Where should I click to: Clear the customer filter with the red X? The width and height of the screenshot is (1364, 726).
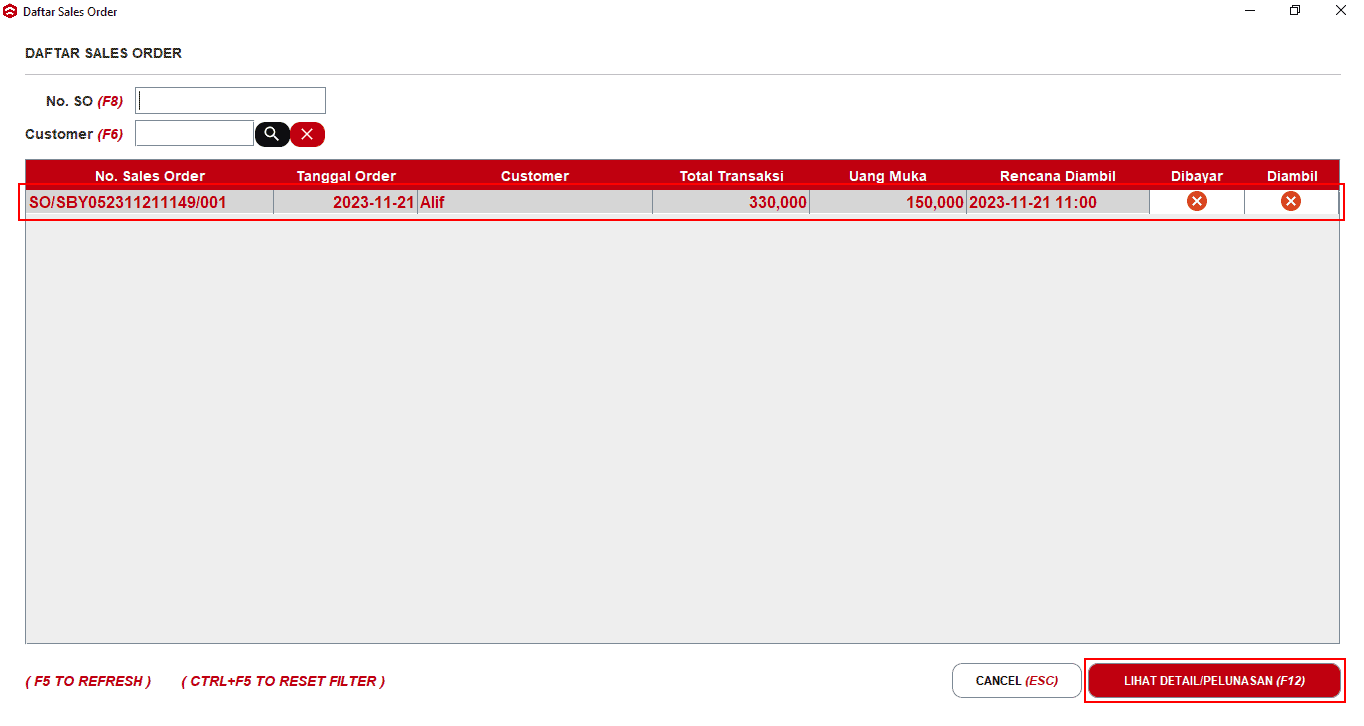(307, 134)
